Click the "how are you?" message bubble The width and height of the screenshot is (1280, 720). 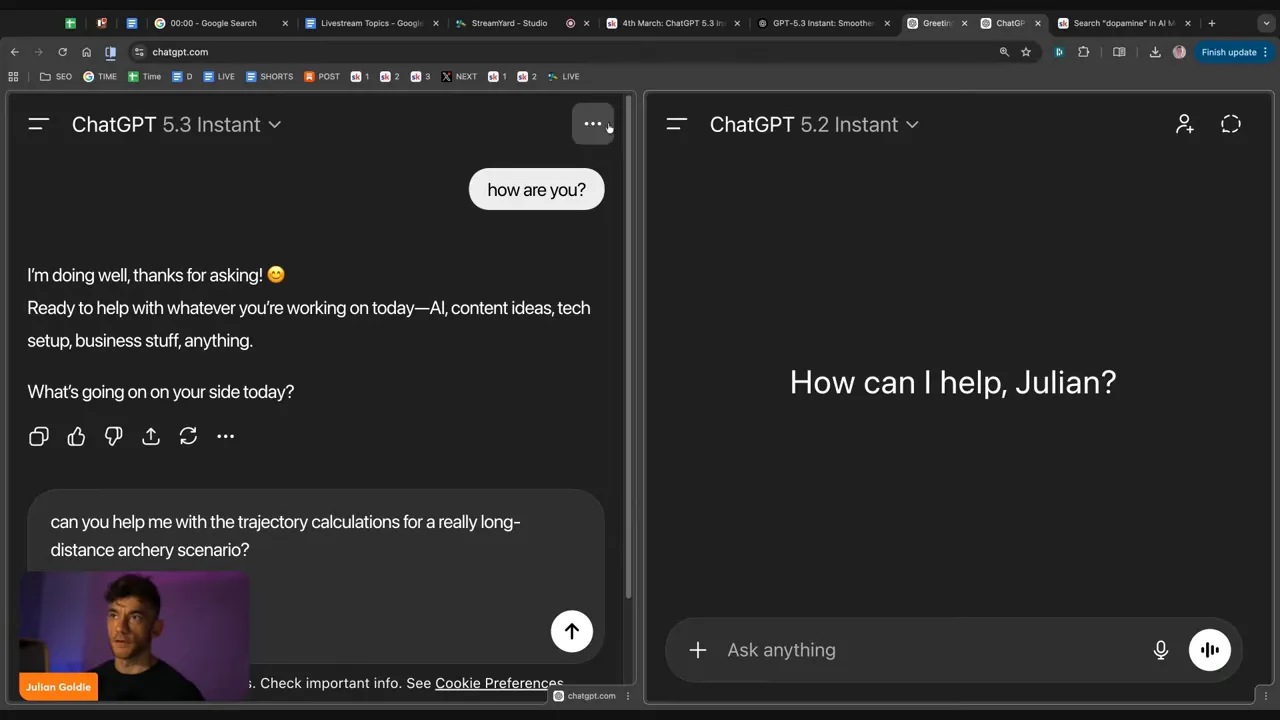pyautogui.click(x=537, y=190)
